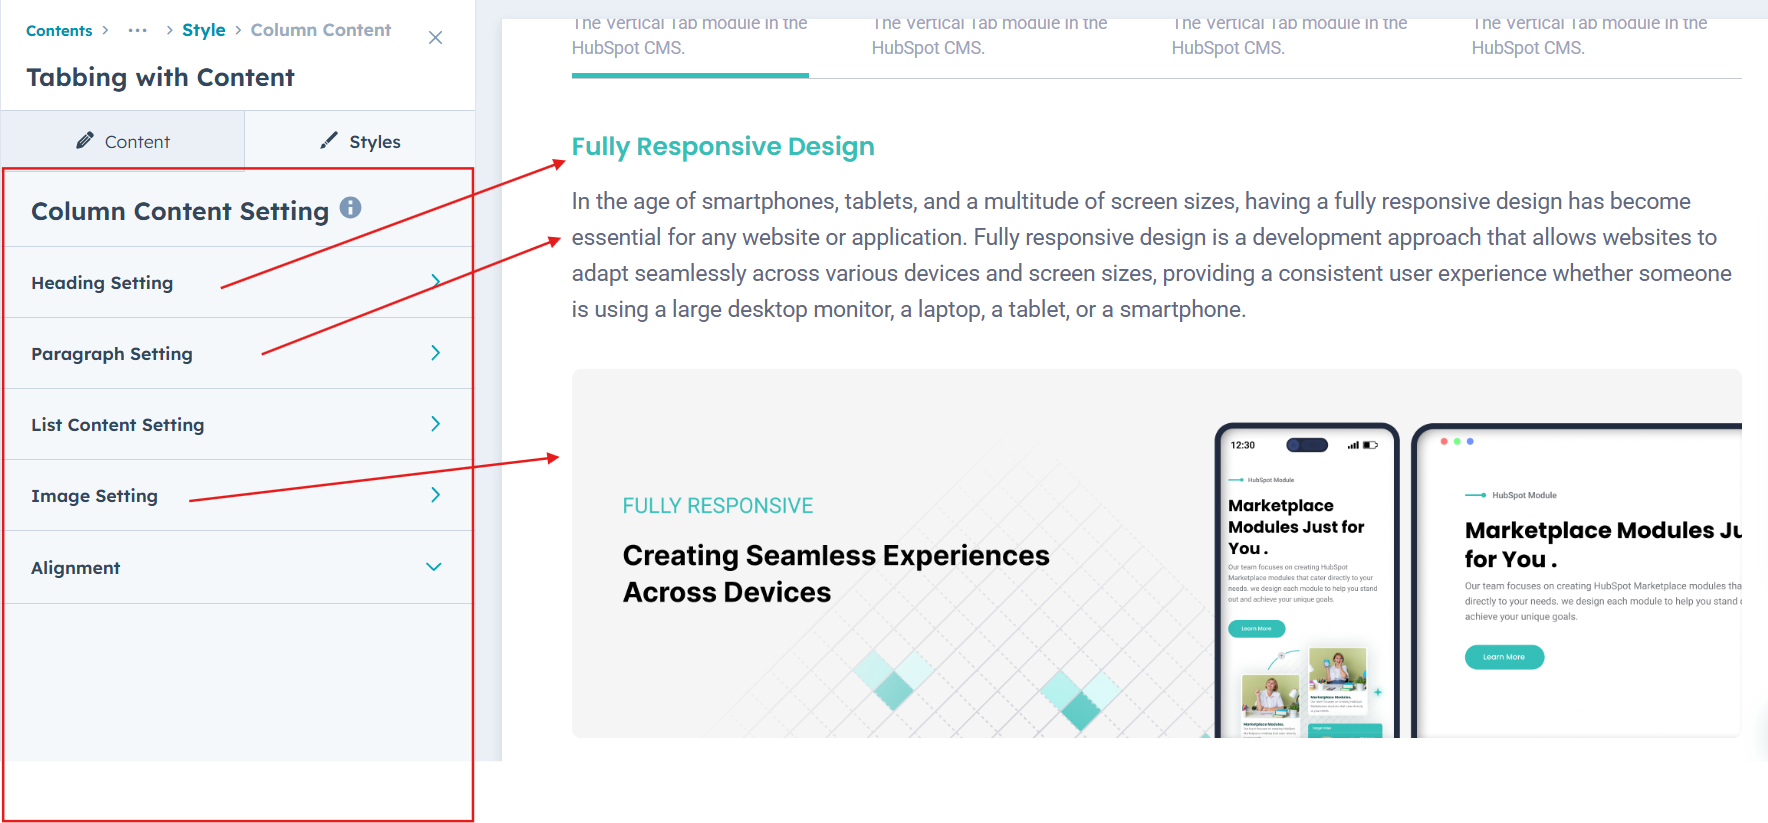This screenshot has width=1768, height=823.
Task: Switch to the Styles tab
Action: point(360,141)
